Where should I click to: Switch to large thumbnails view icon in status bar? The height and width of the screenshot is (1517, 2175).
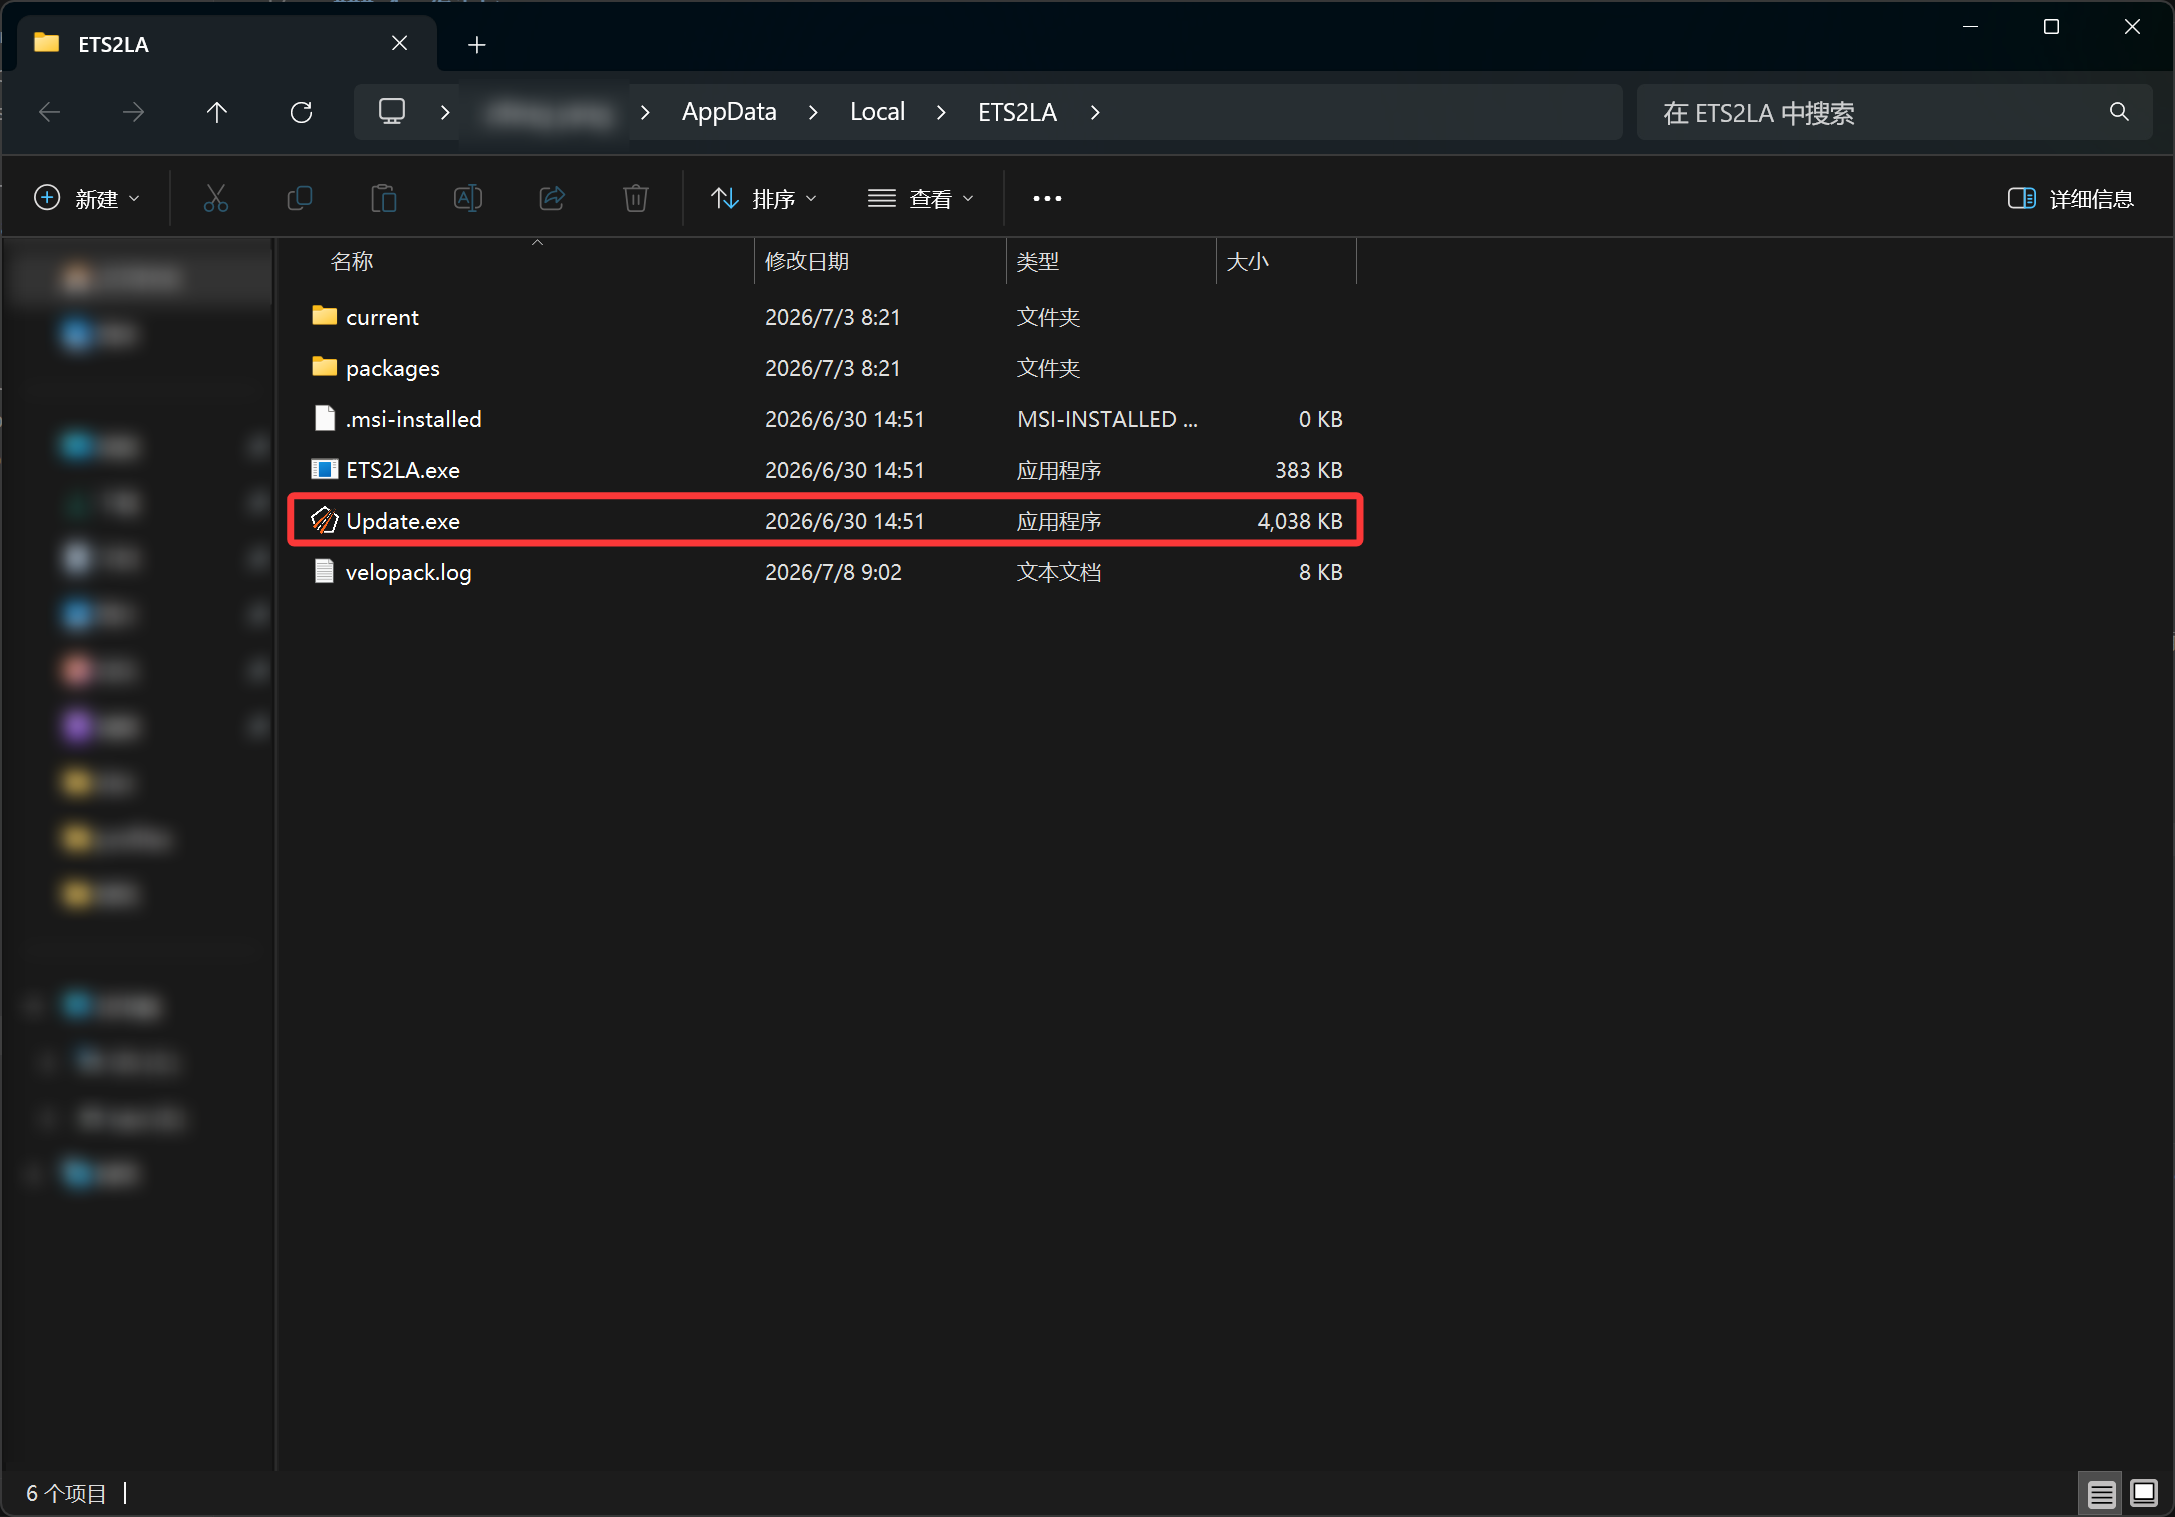click(2144, 1494)
